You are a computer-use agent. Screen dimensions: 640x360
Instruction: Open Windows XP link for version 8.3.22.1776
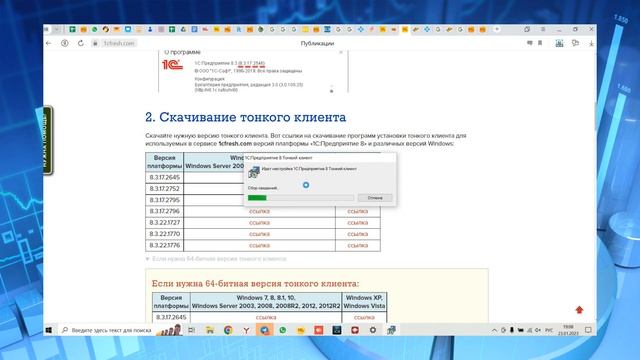[x=358, y=246]
